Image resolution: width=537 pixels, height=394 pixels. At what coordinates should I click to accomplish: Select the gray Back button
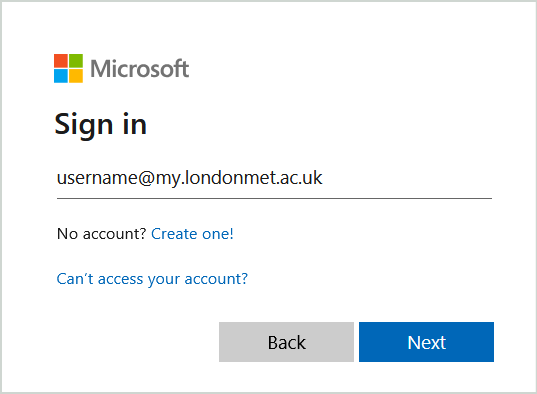[x=286, y=342]
